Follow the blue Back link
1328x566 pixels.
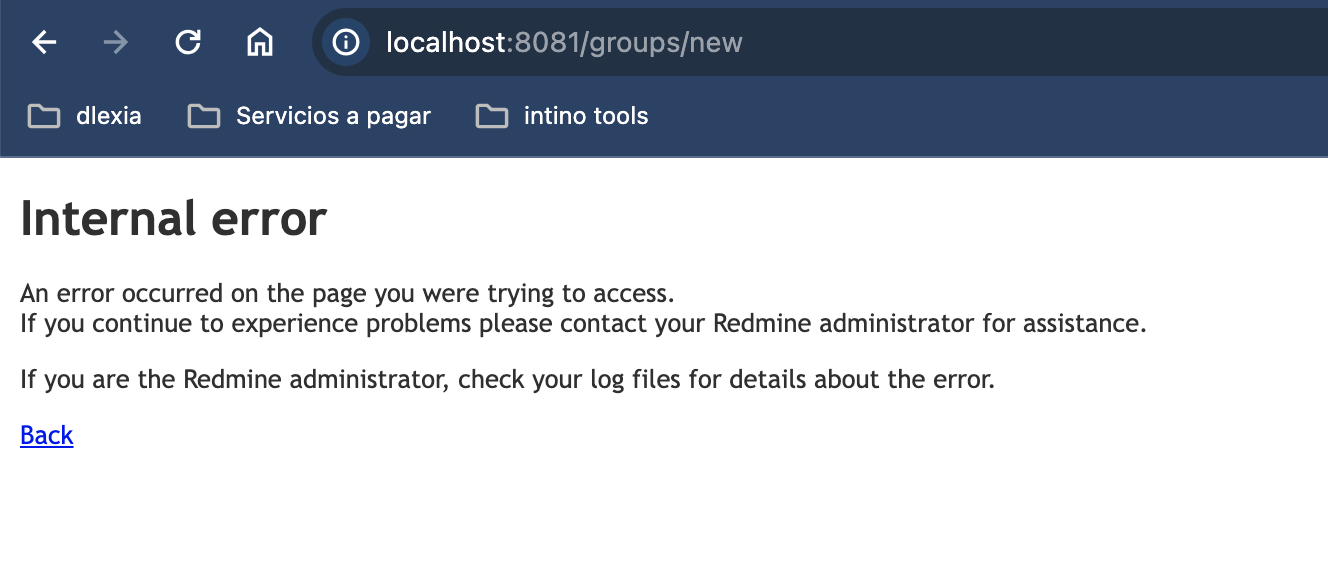(x=47, y=435)
